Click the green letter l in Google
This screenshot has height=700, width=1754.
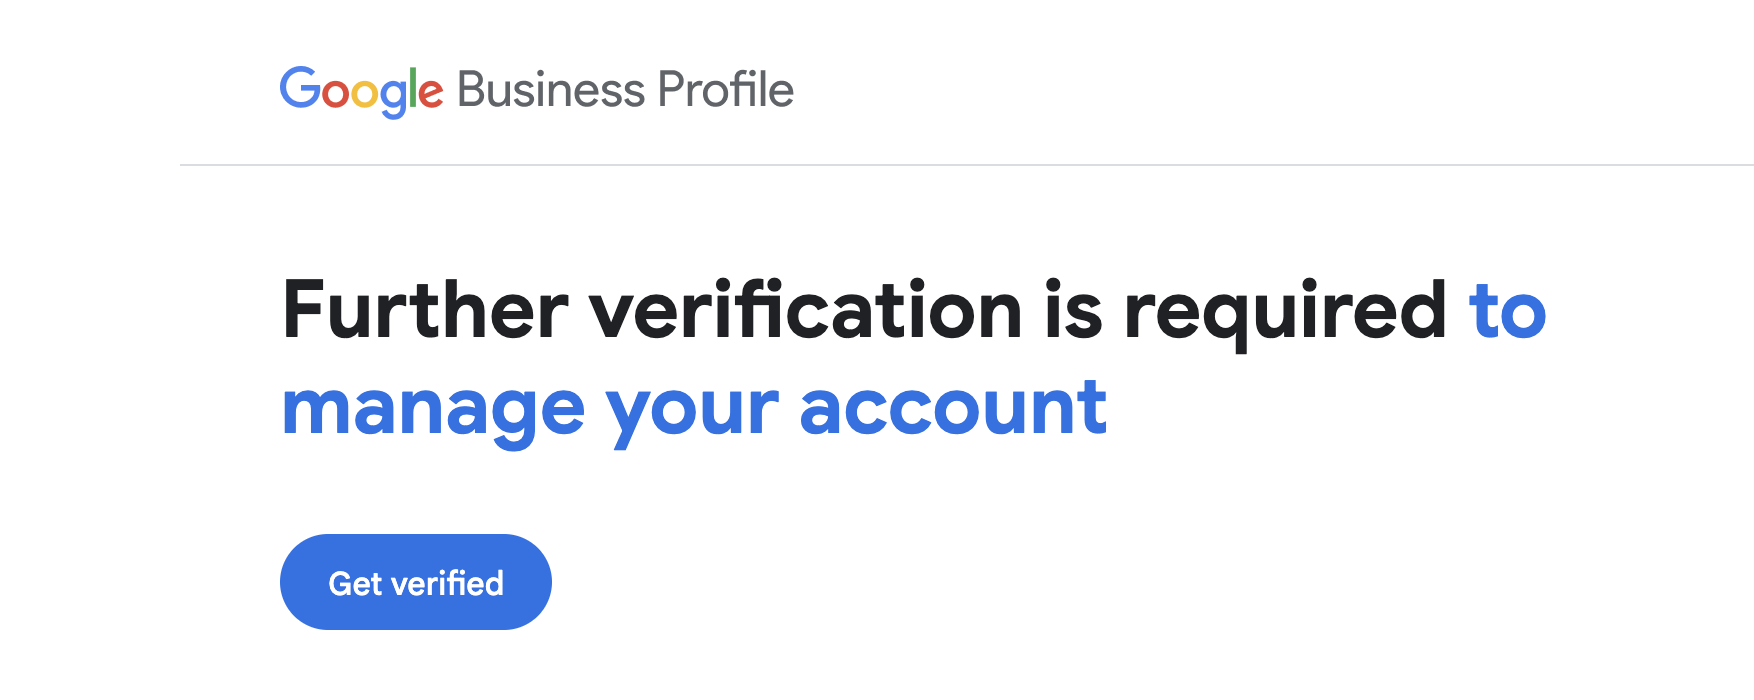click(x=413, y=88)
